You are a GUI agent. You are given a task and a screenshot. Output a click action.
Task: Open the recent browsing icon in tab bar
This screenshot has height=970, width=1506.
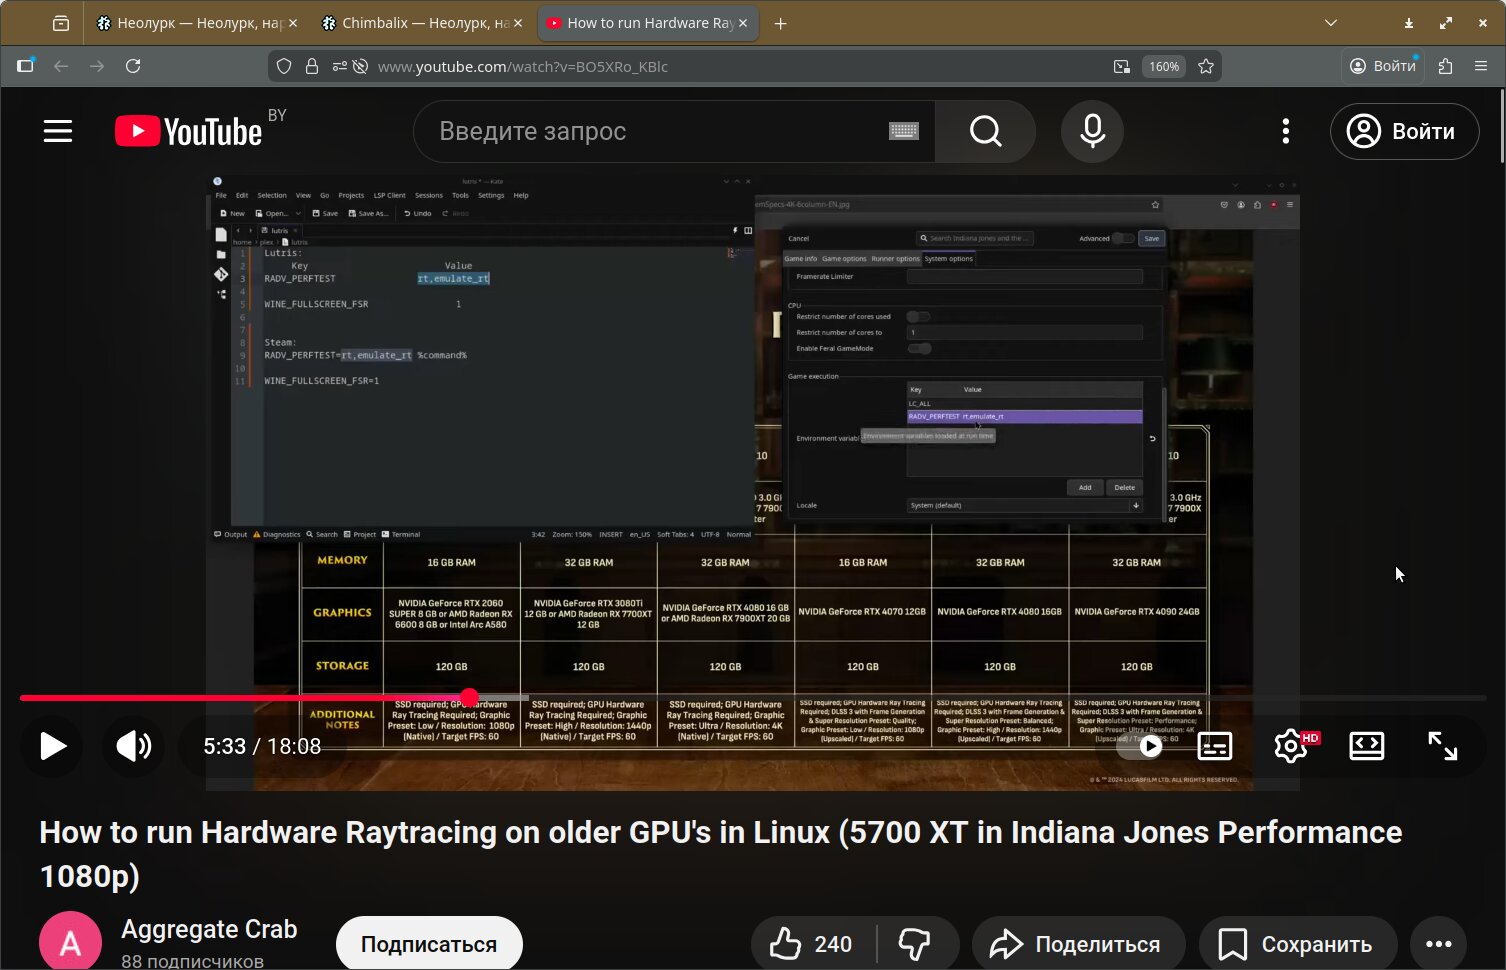(61, 23)
